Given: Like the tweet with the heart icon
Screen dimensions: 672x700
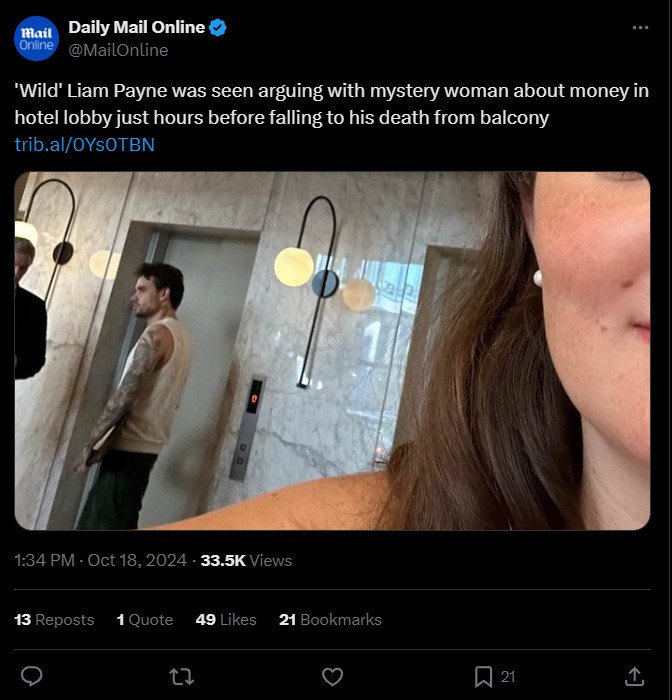Looking at the screenshot, I should coord(333,677).
